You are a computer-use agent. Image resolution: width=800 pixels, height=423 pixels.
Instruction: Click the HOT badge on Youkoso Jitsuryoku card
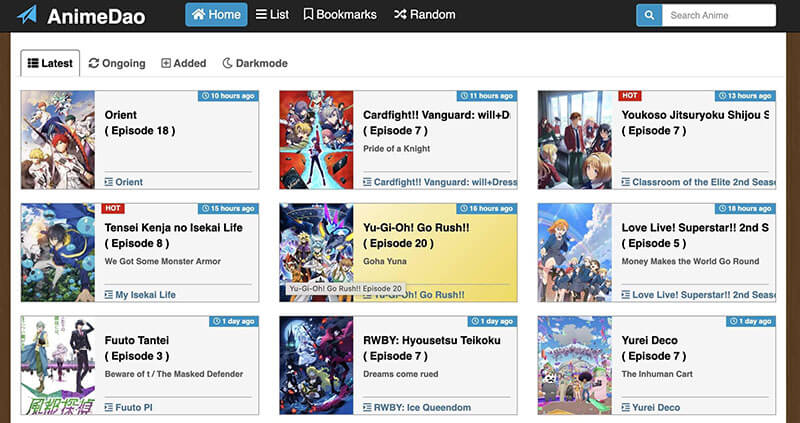coord(630,95)
